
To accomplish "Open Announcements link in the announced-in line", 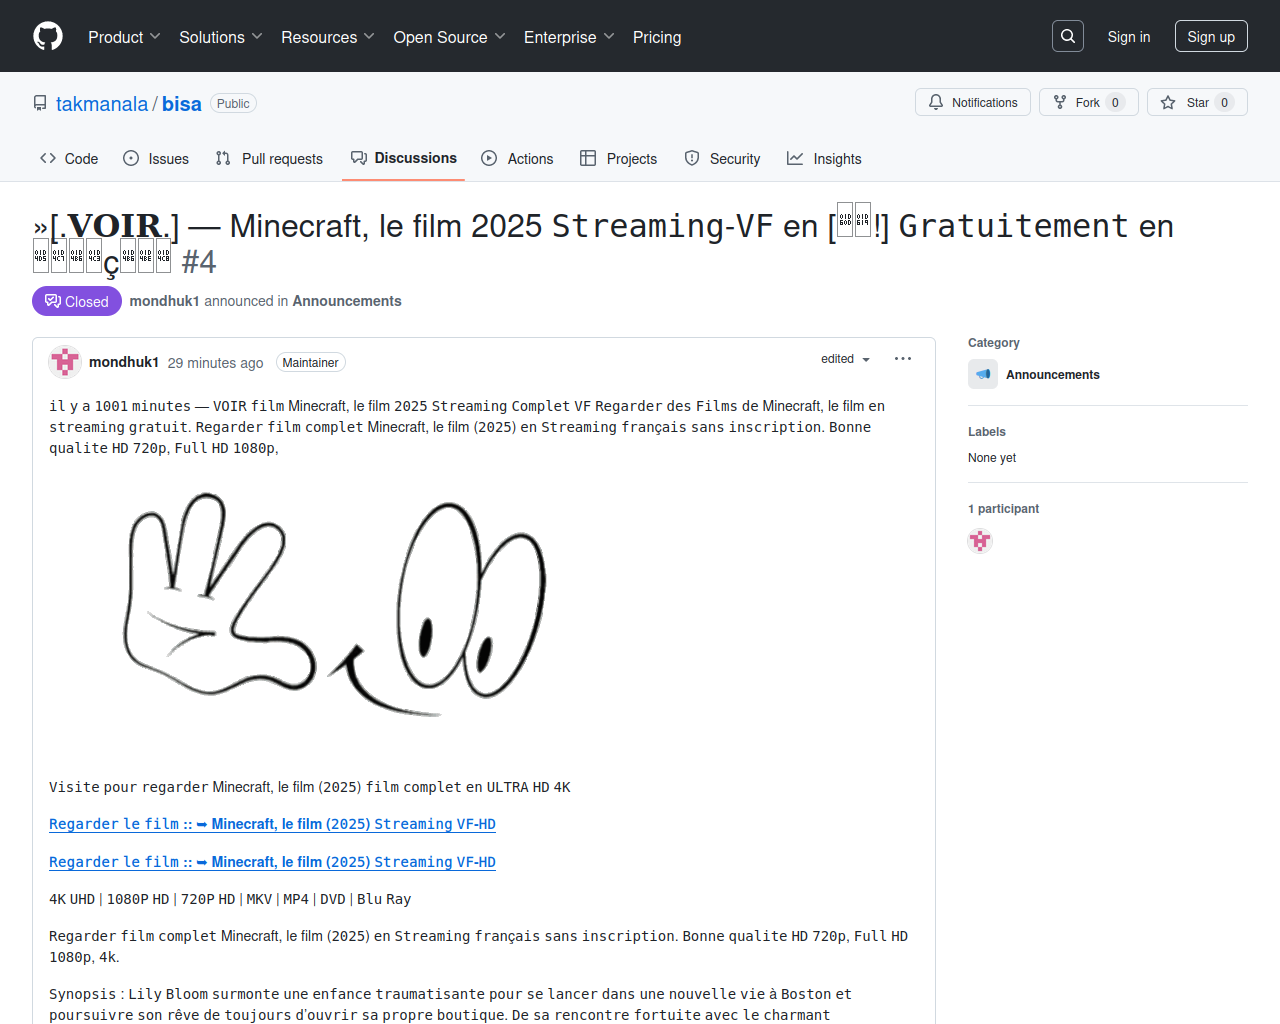I will (347, 301).
